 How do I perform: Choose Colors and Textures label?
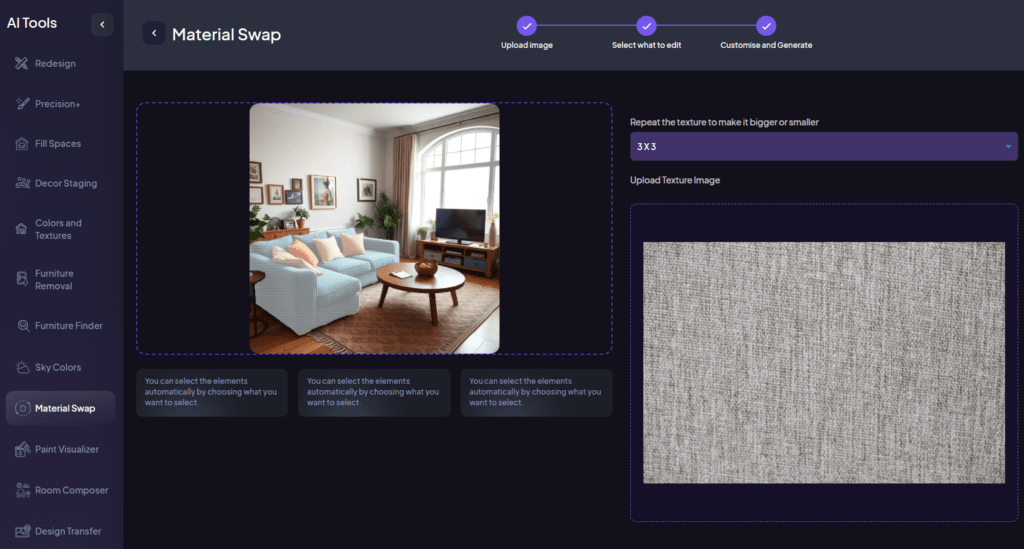click(x=58, y=229)
